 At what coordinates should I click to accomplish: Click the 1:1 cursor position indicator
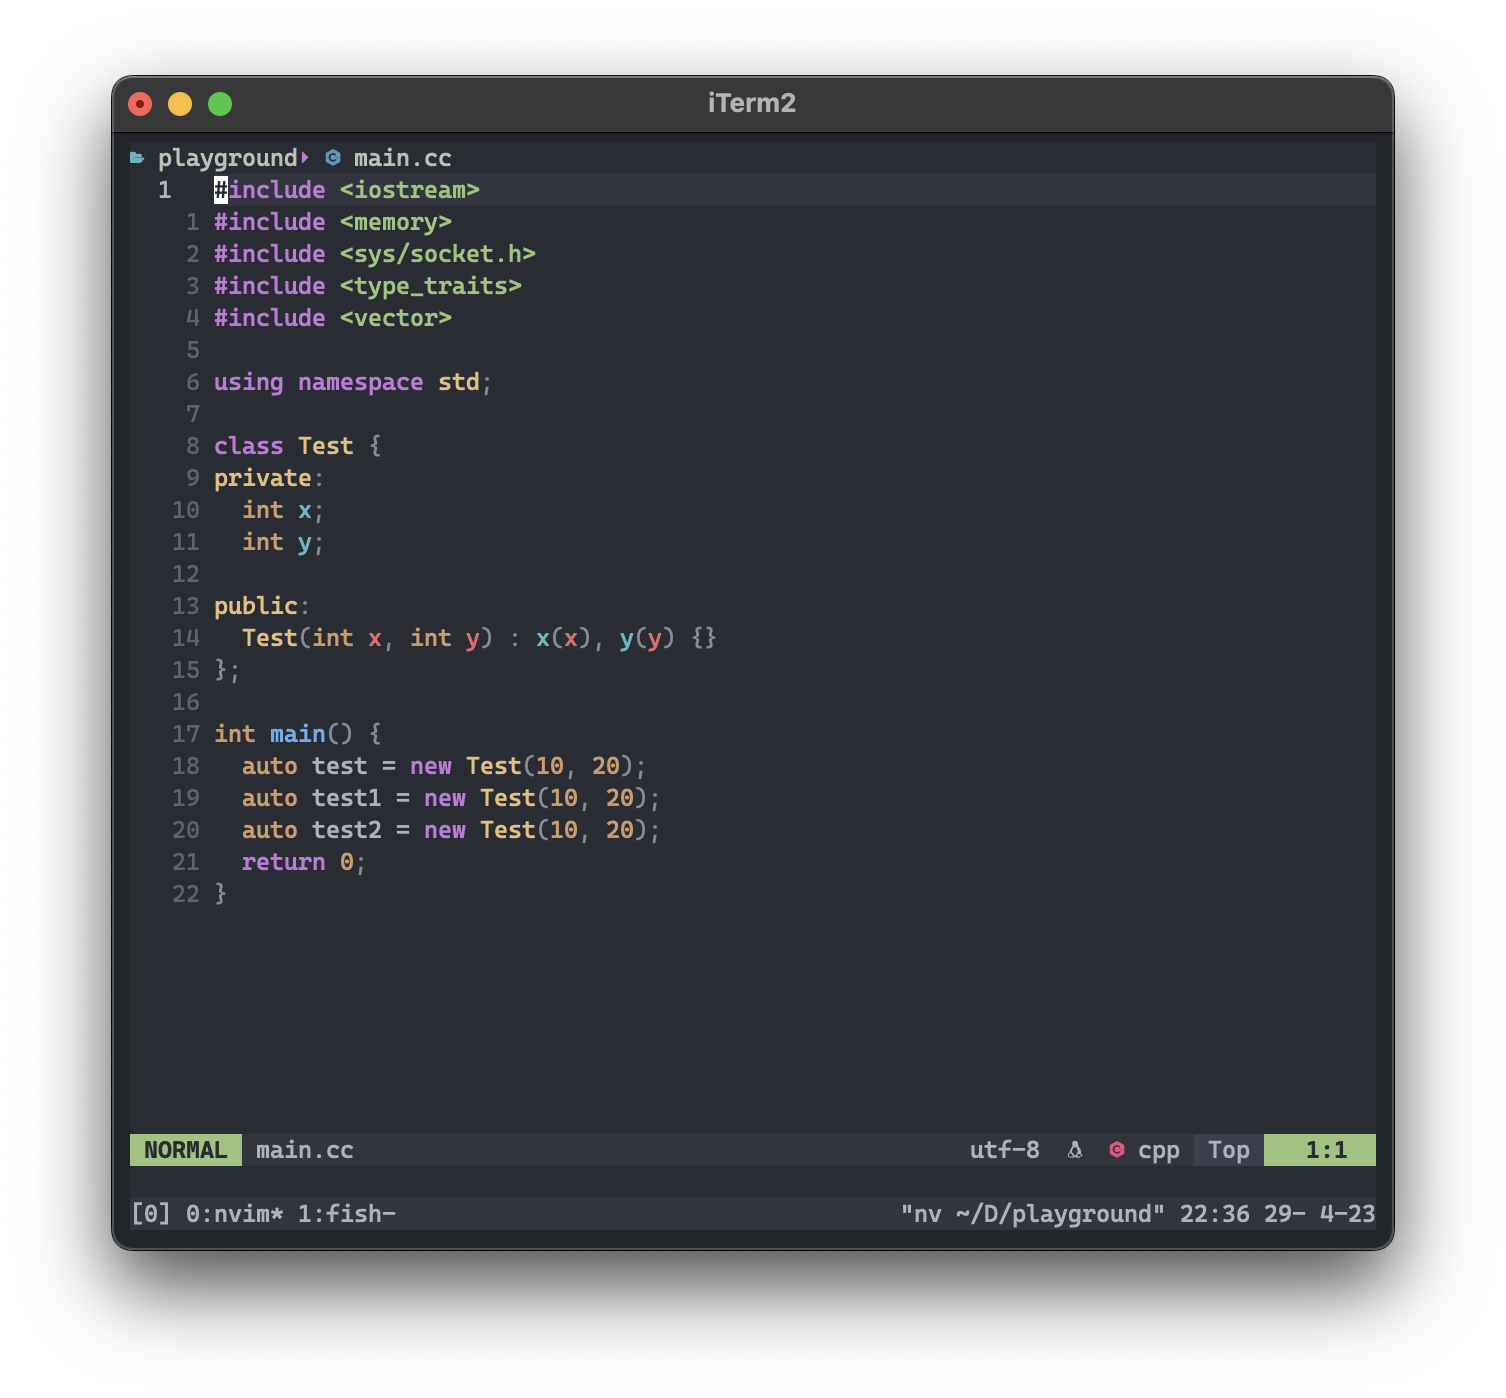pos(1320,1150)
